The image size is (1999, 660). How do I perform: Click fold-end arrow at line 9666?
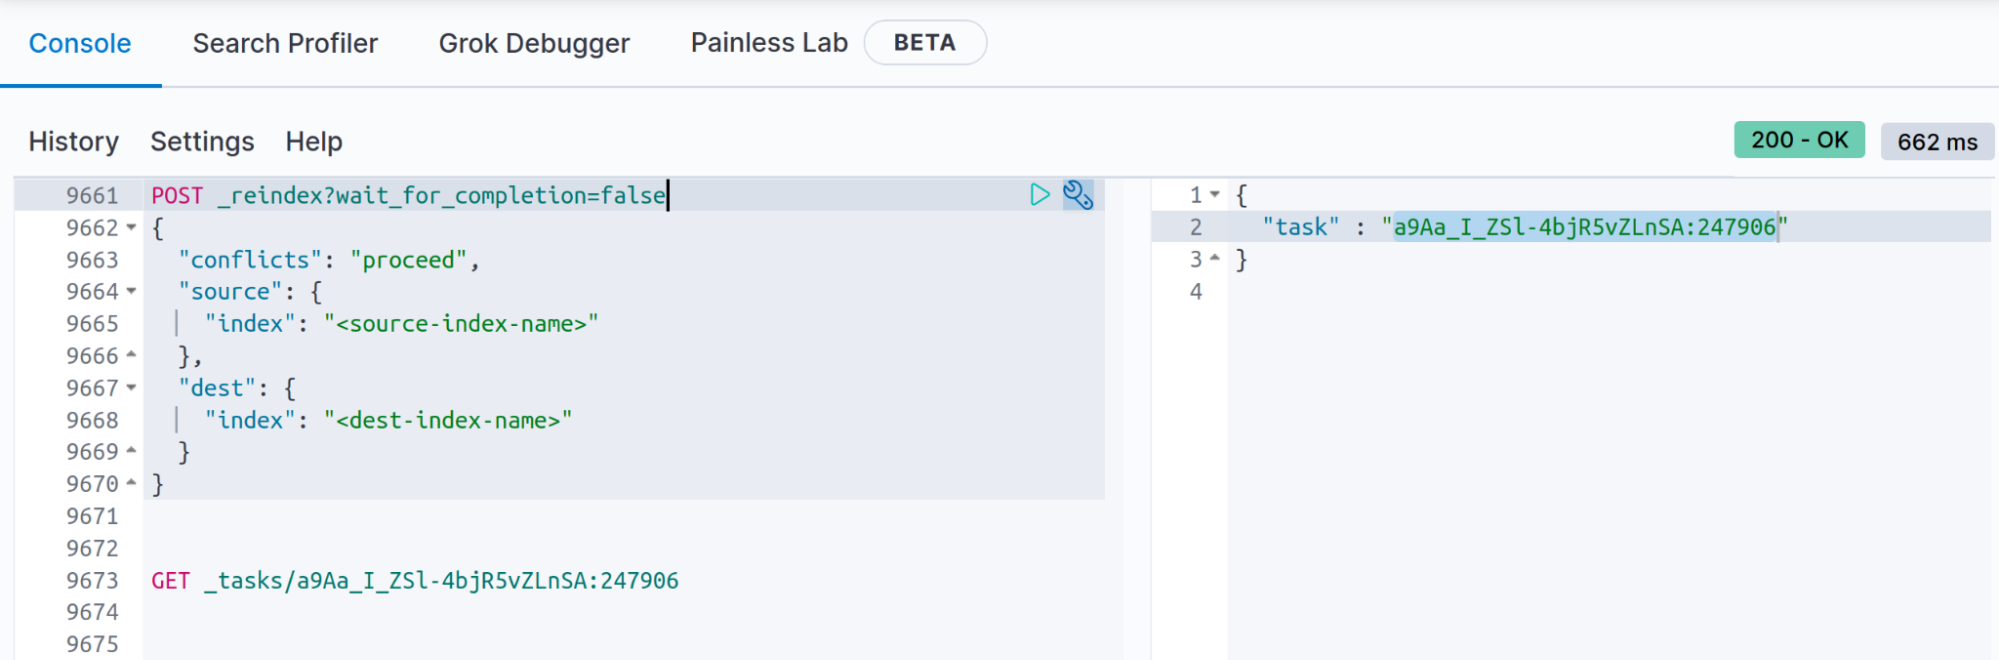(131, 356)
